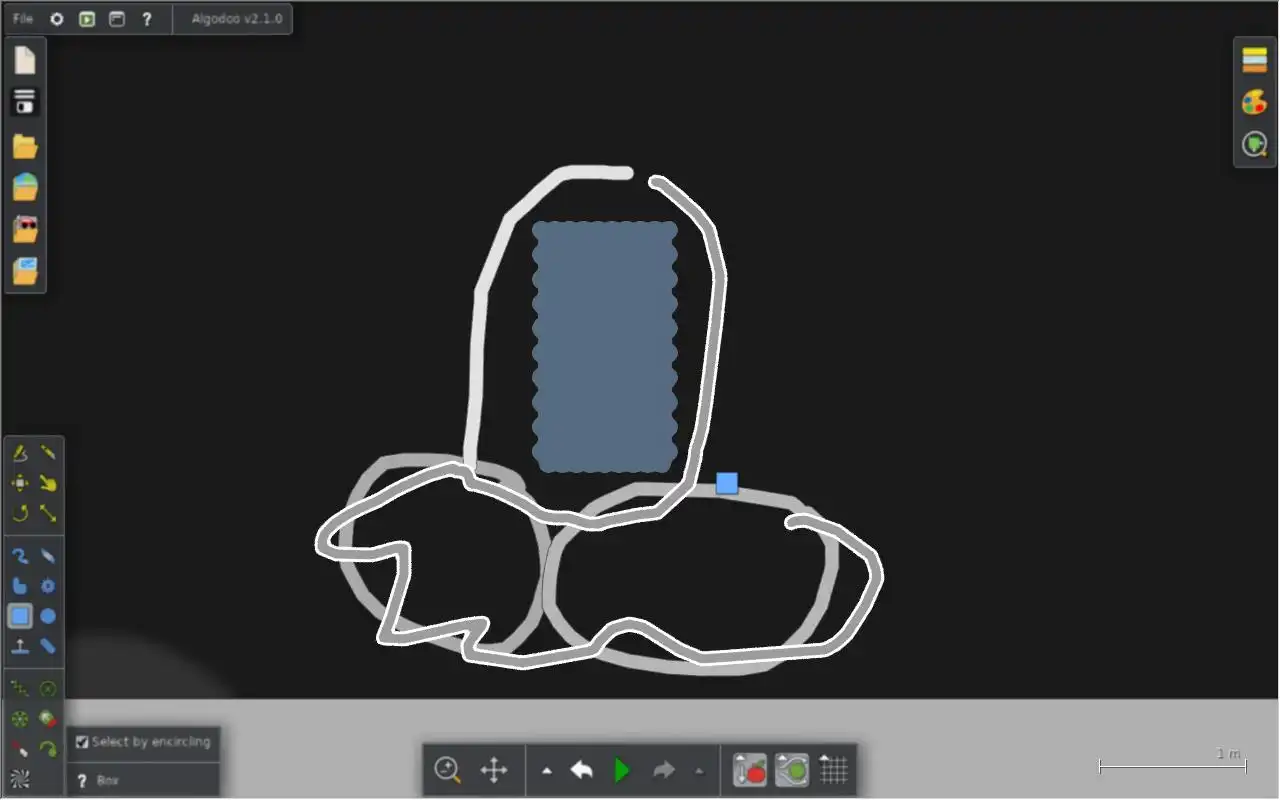
Task: Expand the undo history arrow
Action: [546, 771]
